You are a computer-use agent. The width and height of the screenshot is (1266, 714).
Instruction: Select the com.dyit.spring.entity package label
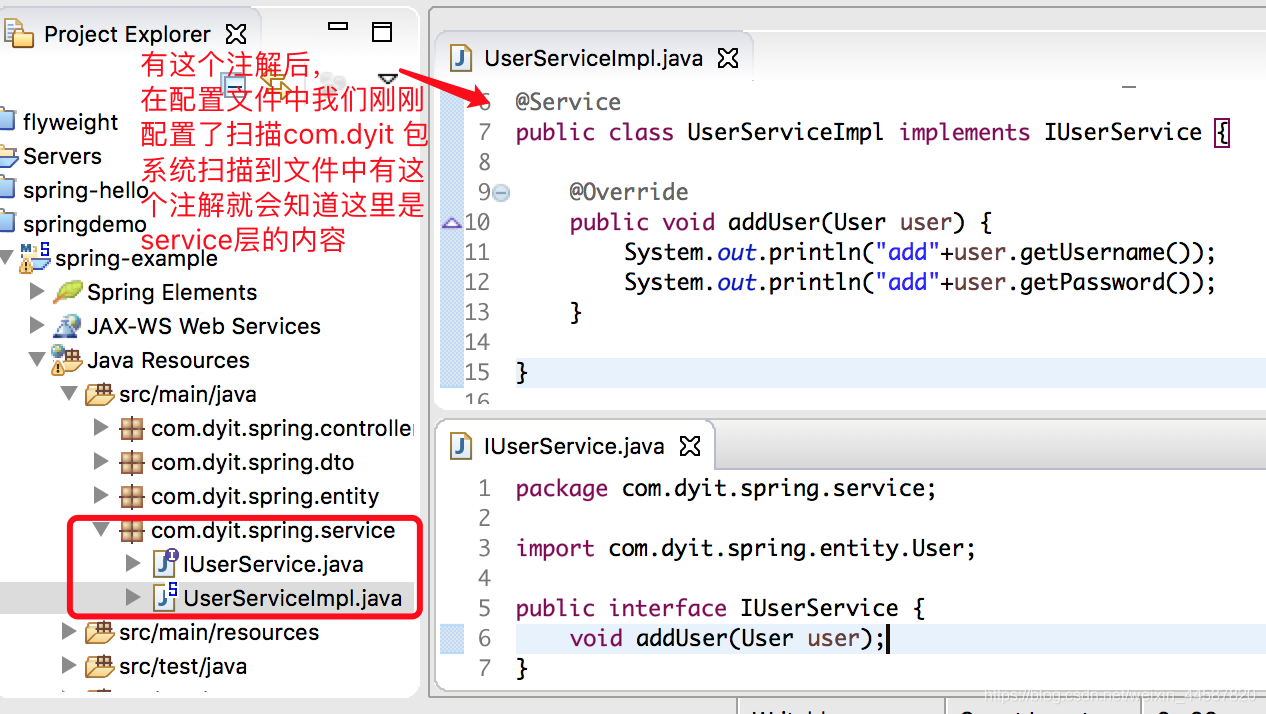(265, 496)
